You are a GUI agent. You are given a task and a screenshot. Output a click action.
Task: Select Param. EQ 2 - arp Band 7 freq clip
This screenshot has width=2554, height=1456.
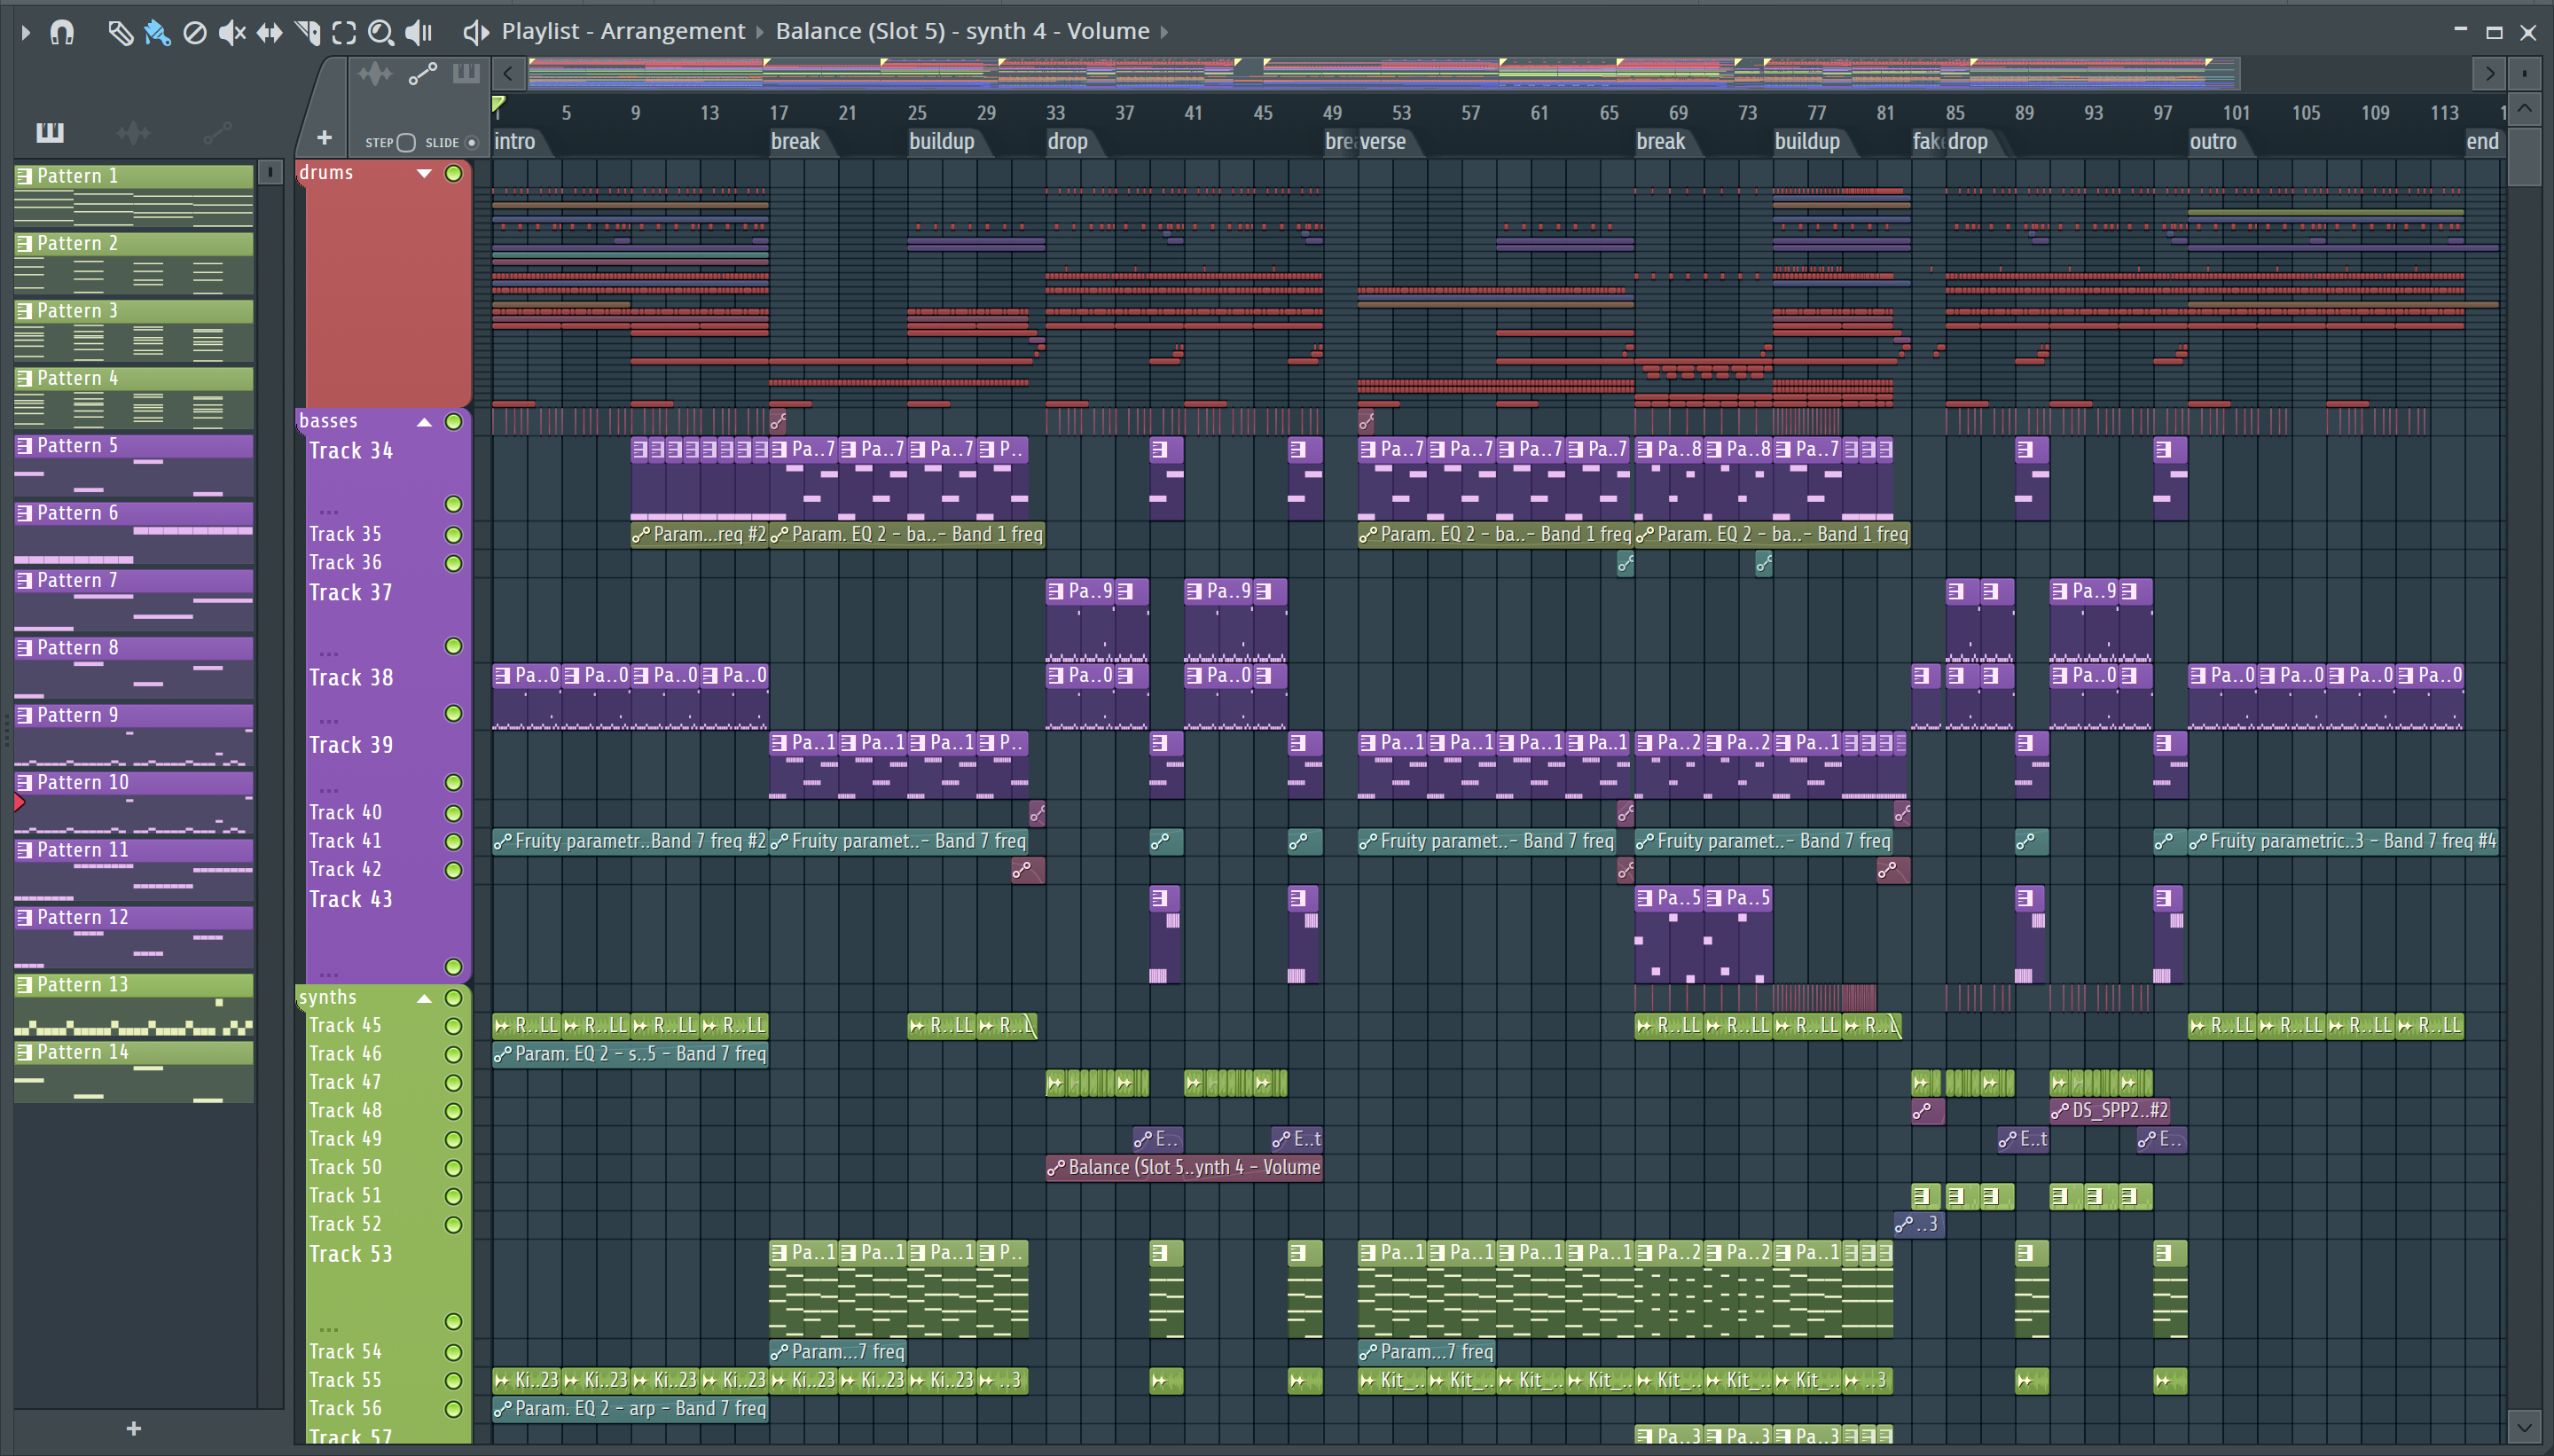click(630, 1408)
